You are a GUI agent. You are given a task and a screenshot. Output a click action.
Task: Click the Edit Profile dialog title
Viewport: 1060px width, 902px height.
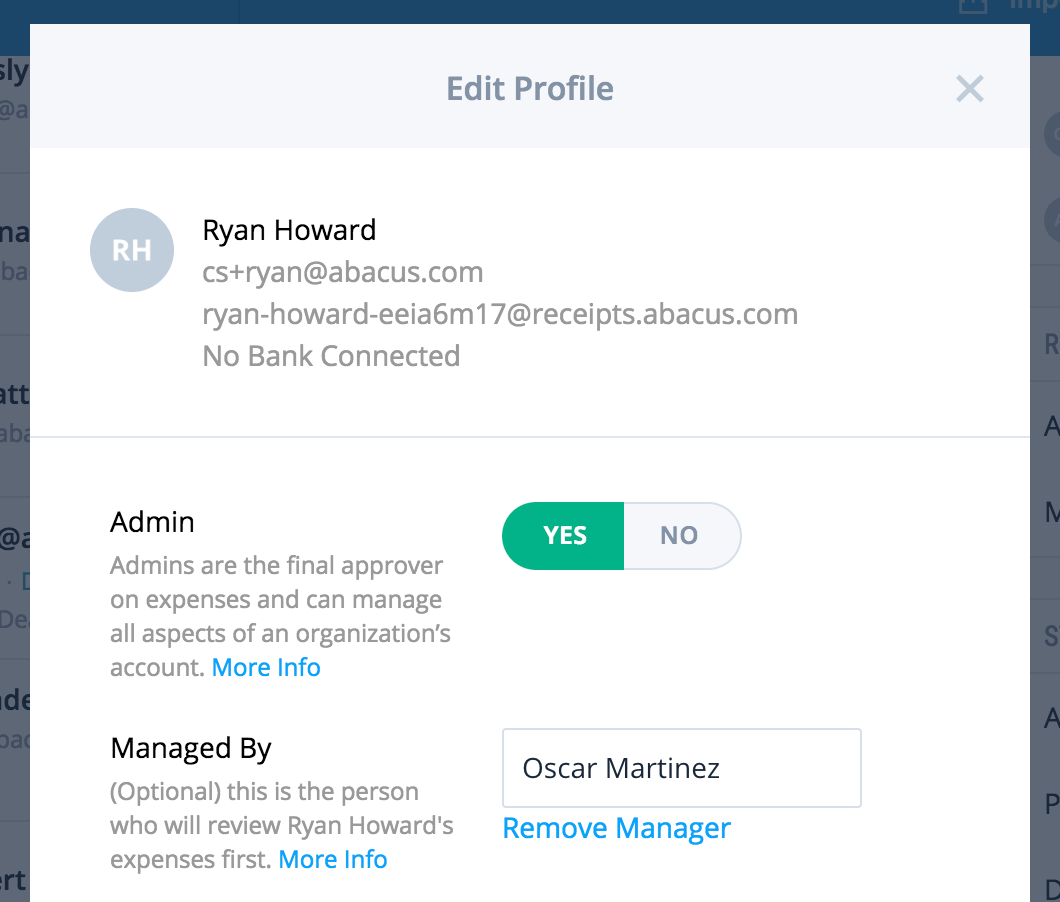coord(529,89)
